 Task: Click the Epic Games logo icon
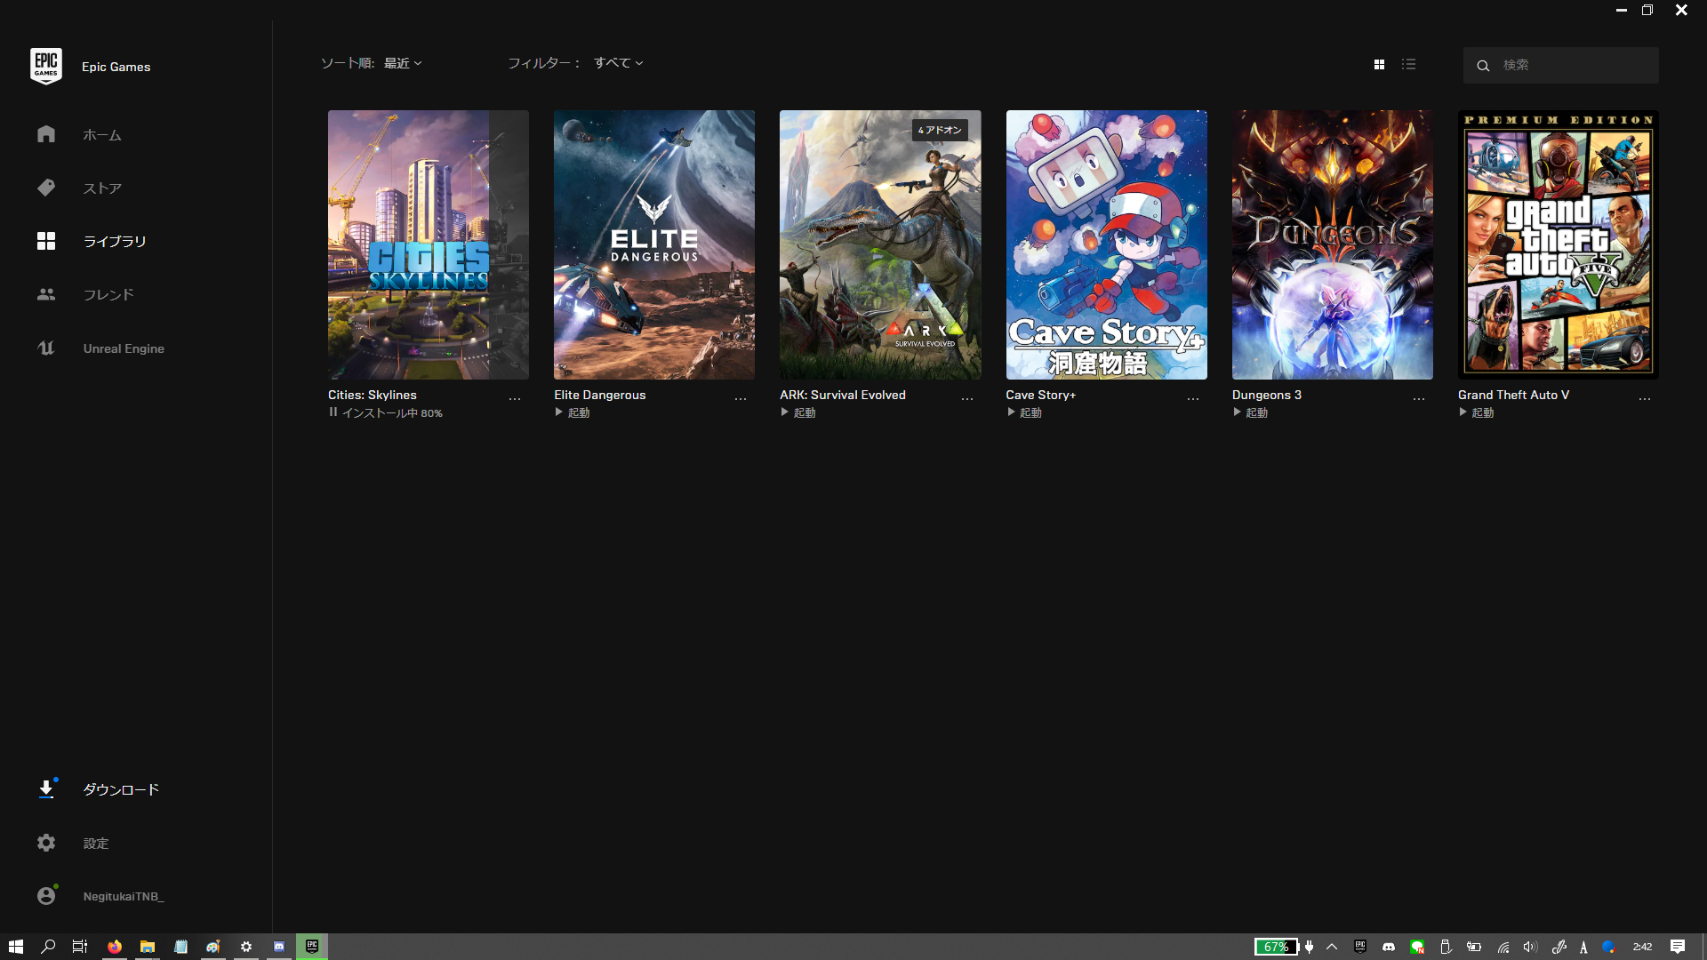tap(46, 66)
